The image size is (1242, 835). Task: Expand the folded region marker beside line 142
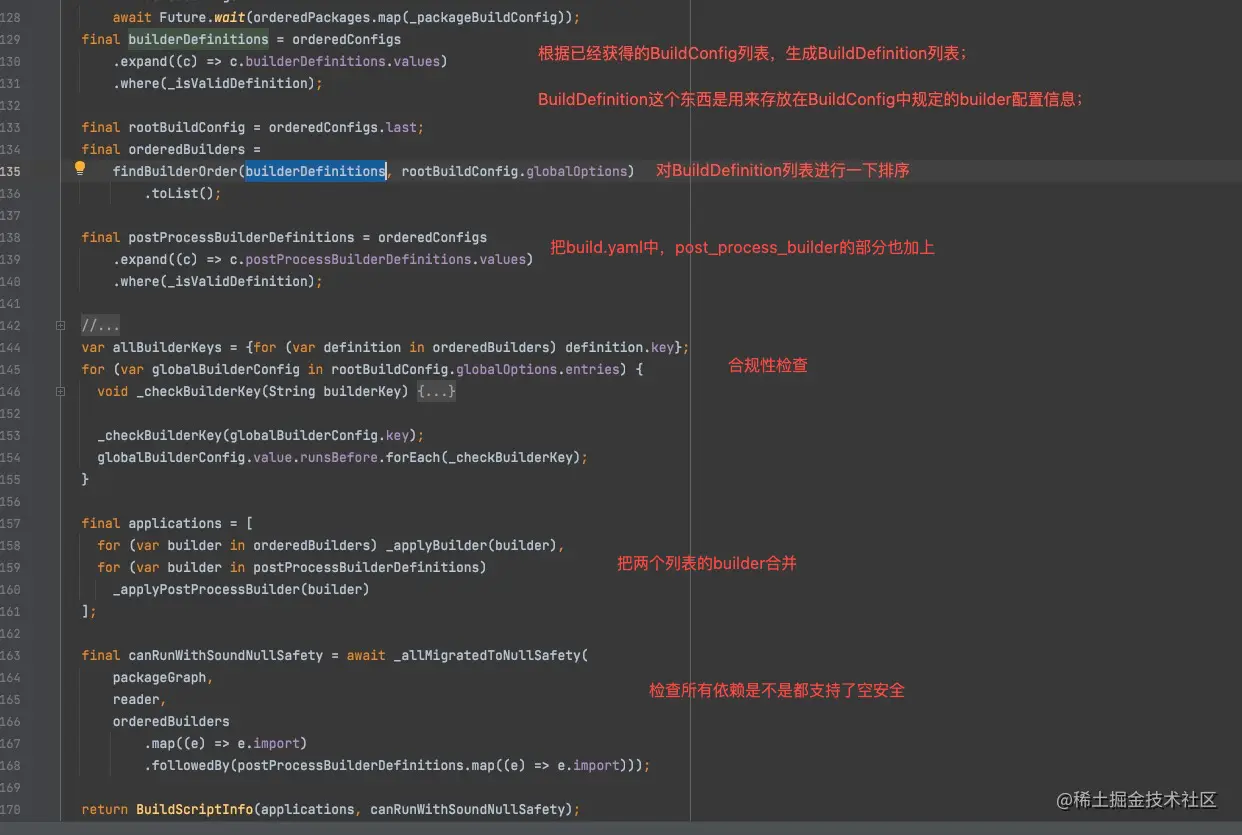[x=60, y=325]
